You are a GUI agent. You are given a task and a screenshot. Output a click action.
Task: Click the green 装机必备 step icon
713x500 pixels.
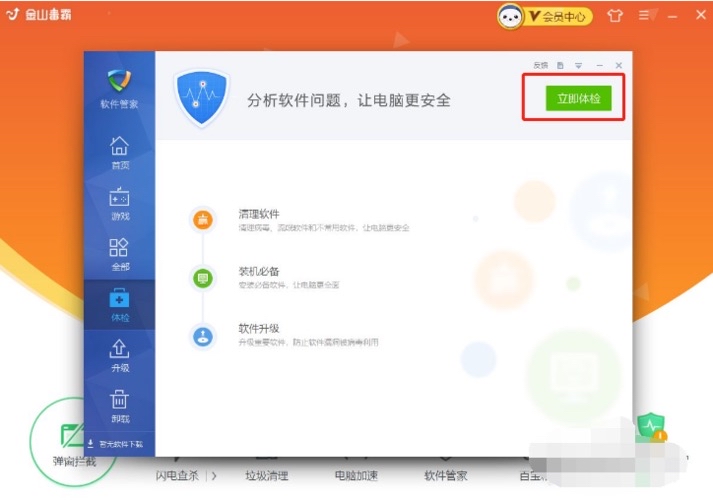pyautogui.click(x=203, y=278)
